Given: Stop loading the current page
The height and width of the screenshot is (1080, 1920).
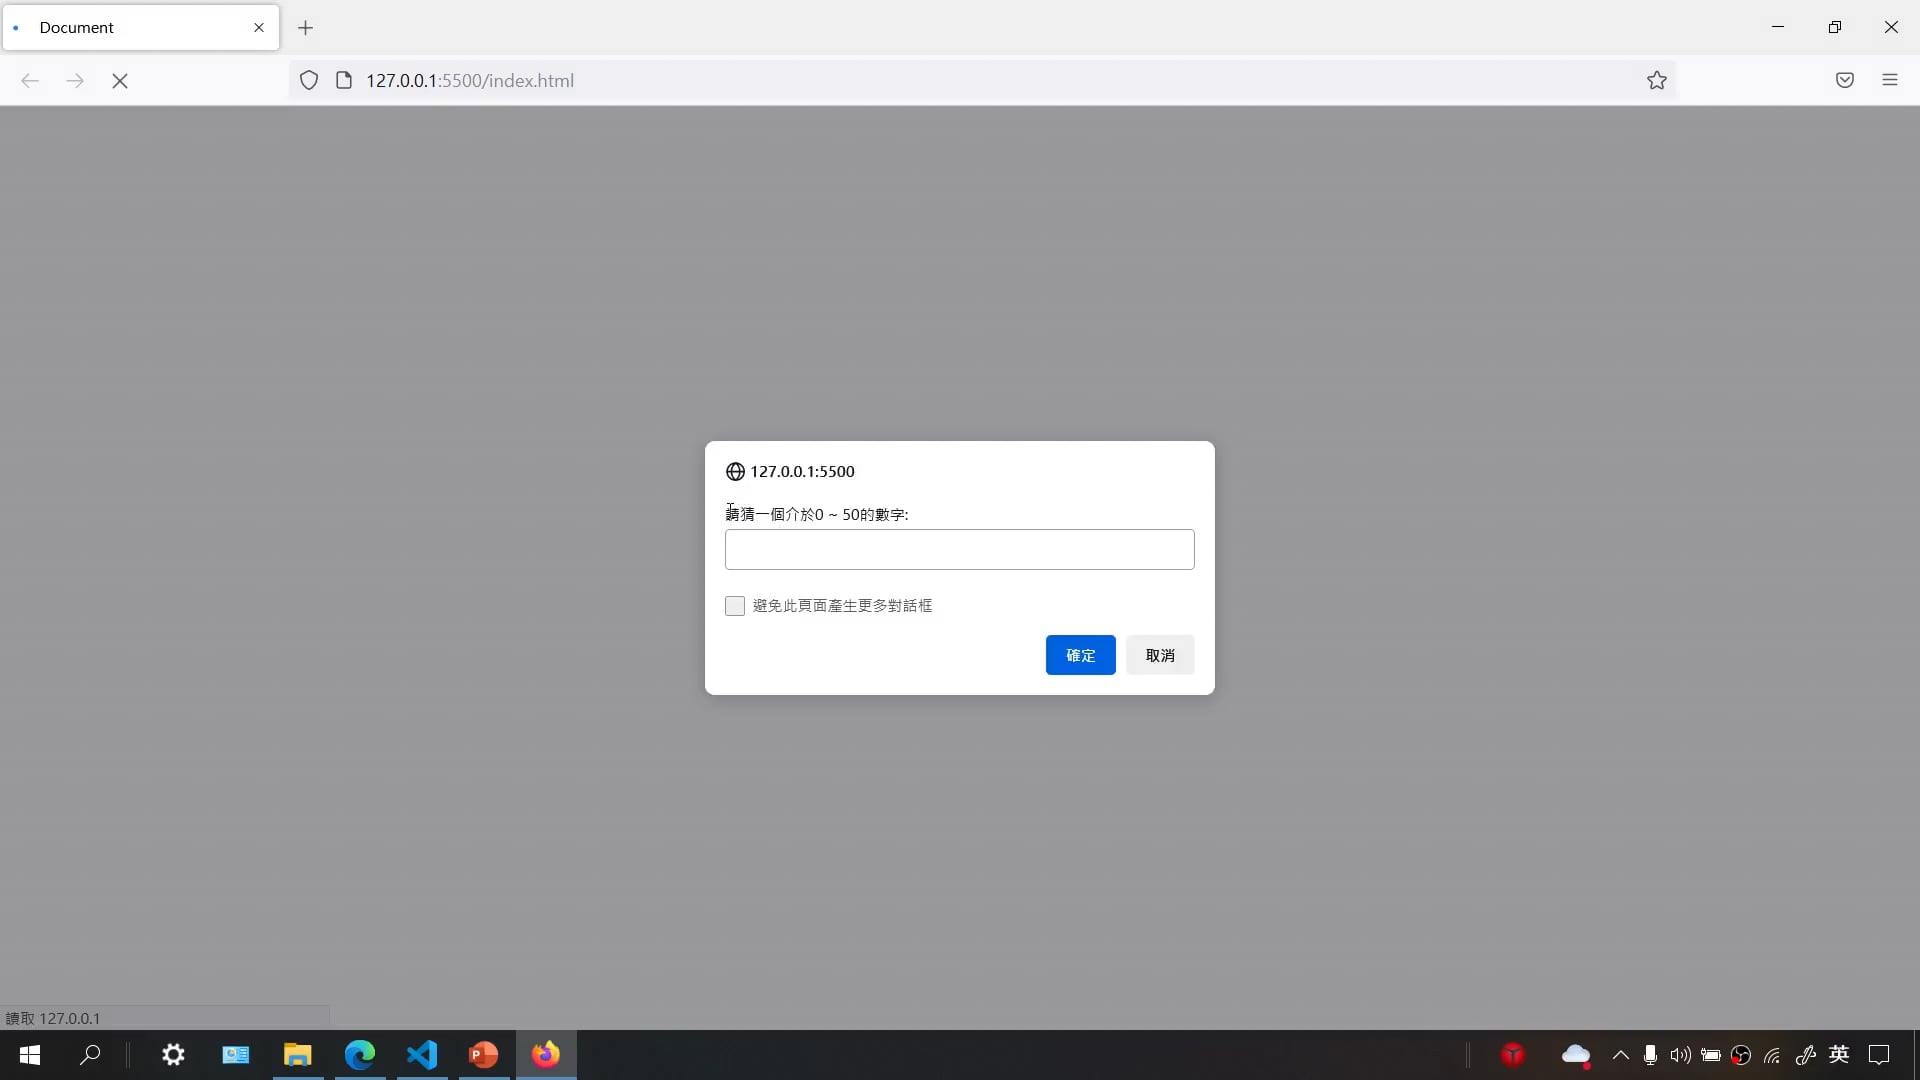Looking at the screenshot, I should click(x=120, y=80).
